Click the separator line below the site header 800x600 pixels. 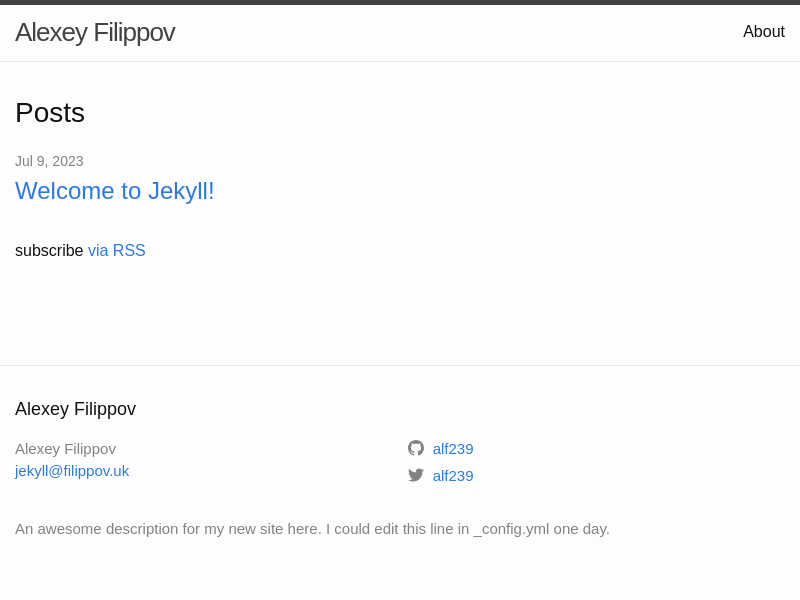pyautogui.click(x=400, y=61)
